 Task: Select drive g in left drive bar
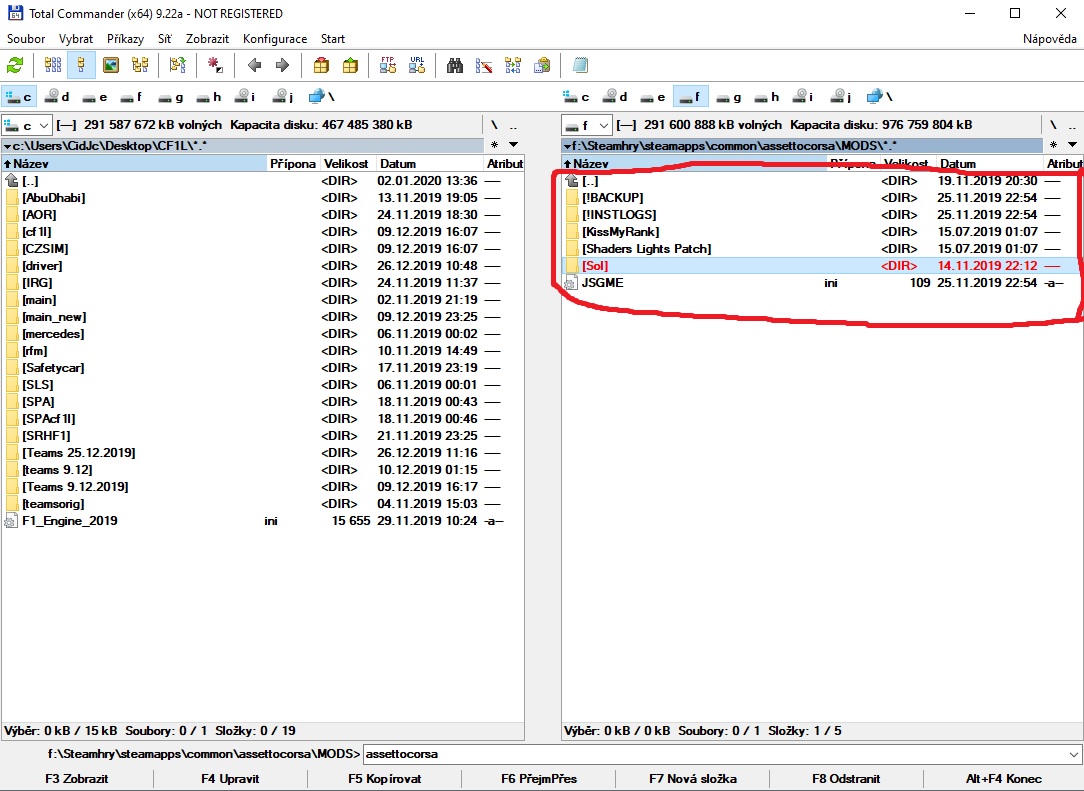(x=170, y=97)
